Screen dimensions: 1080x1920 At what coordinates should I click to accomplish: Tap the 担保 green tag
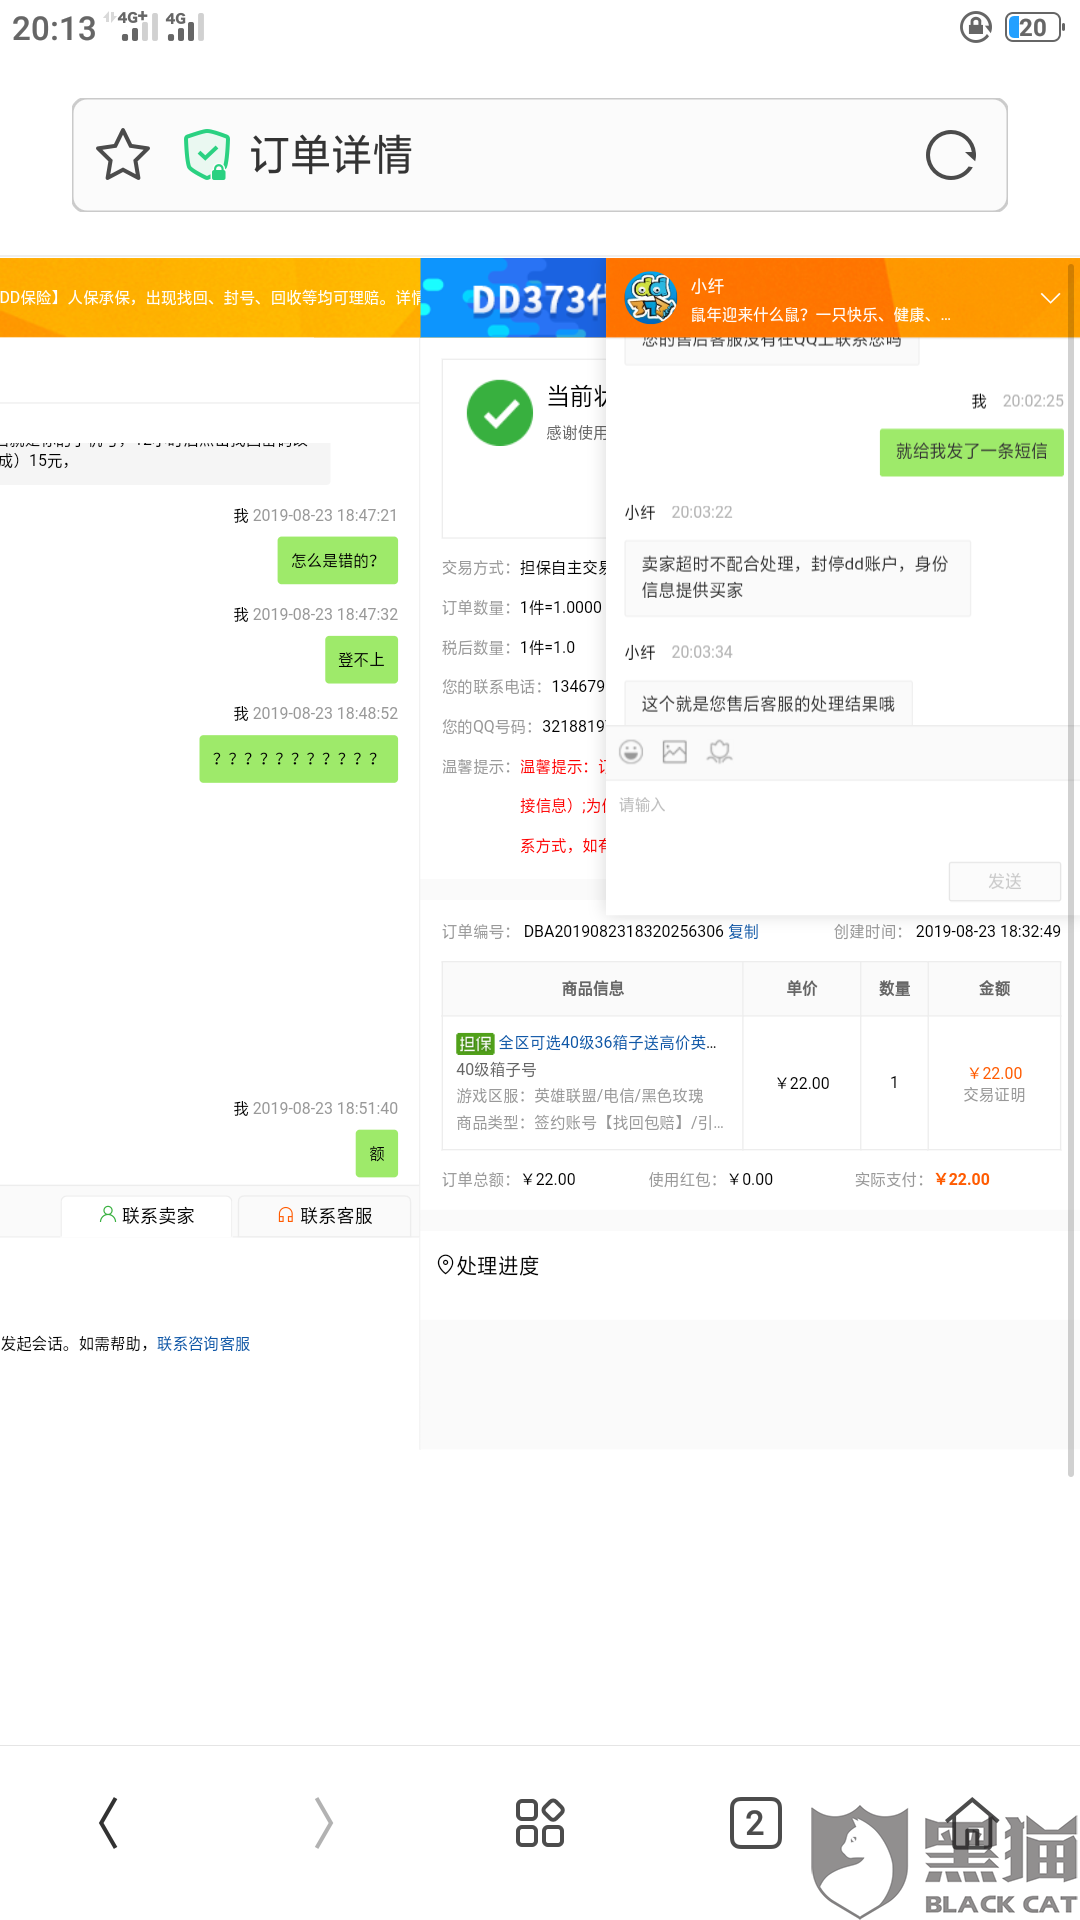475,1043
